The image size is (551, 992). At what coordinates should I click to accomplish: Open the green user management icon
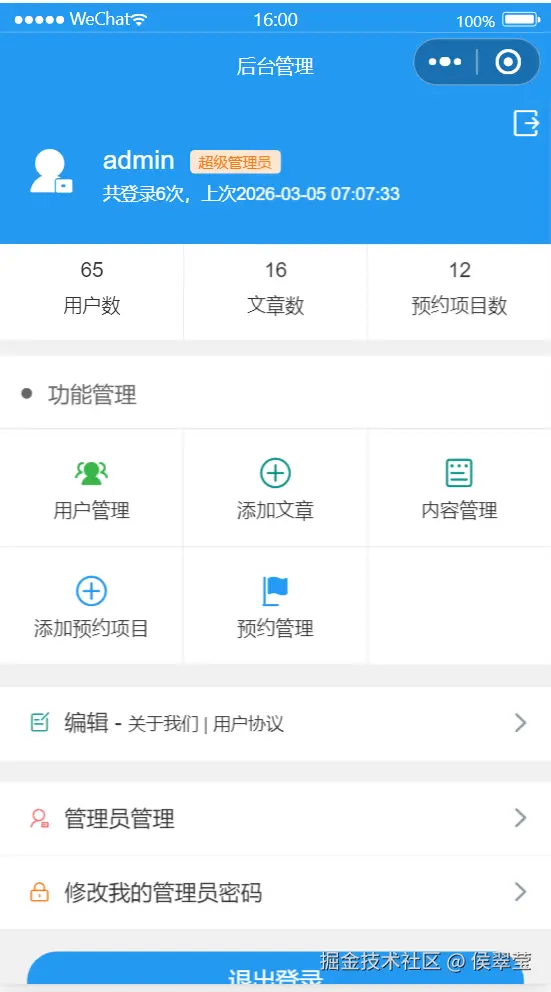92,473
